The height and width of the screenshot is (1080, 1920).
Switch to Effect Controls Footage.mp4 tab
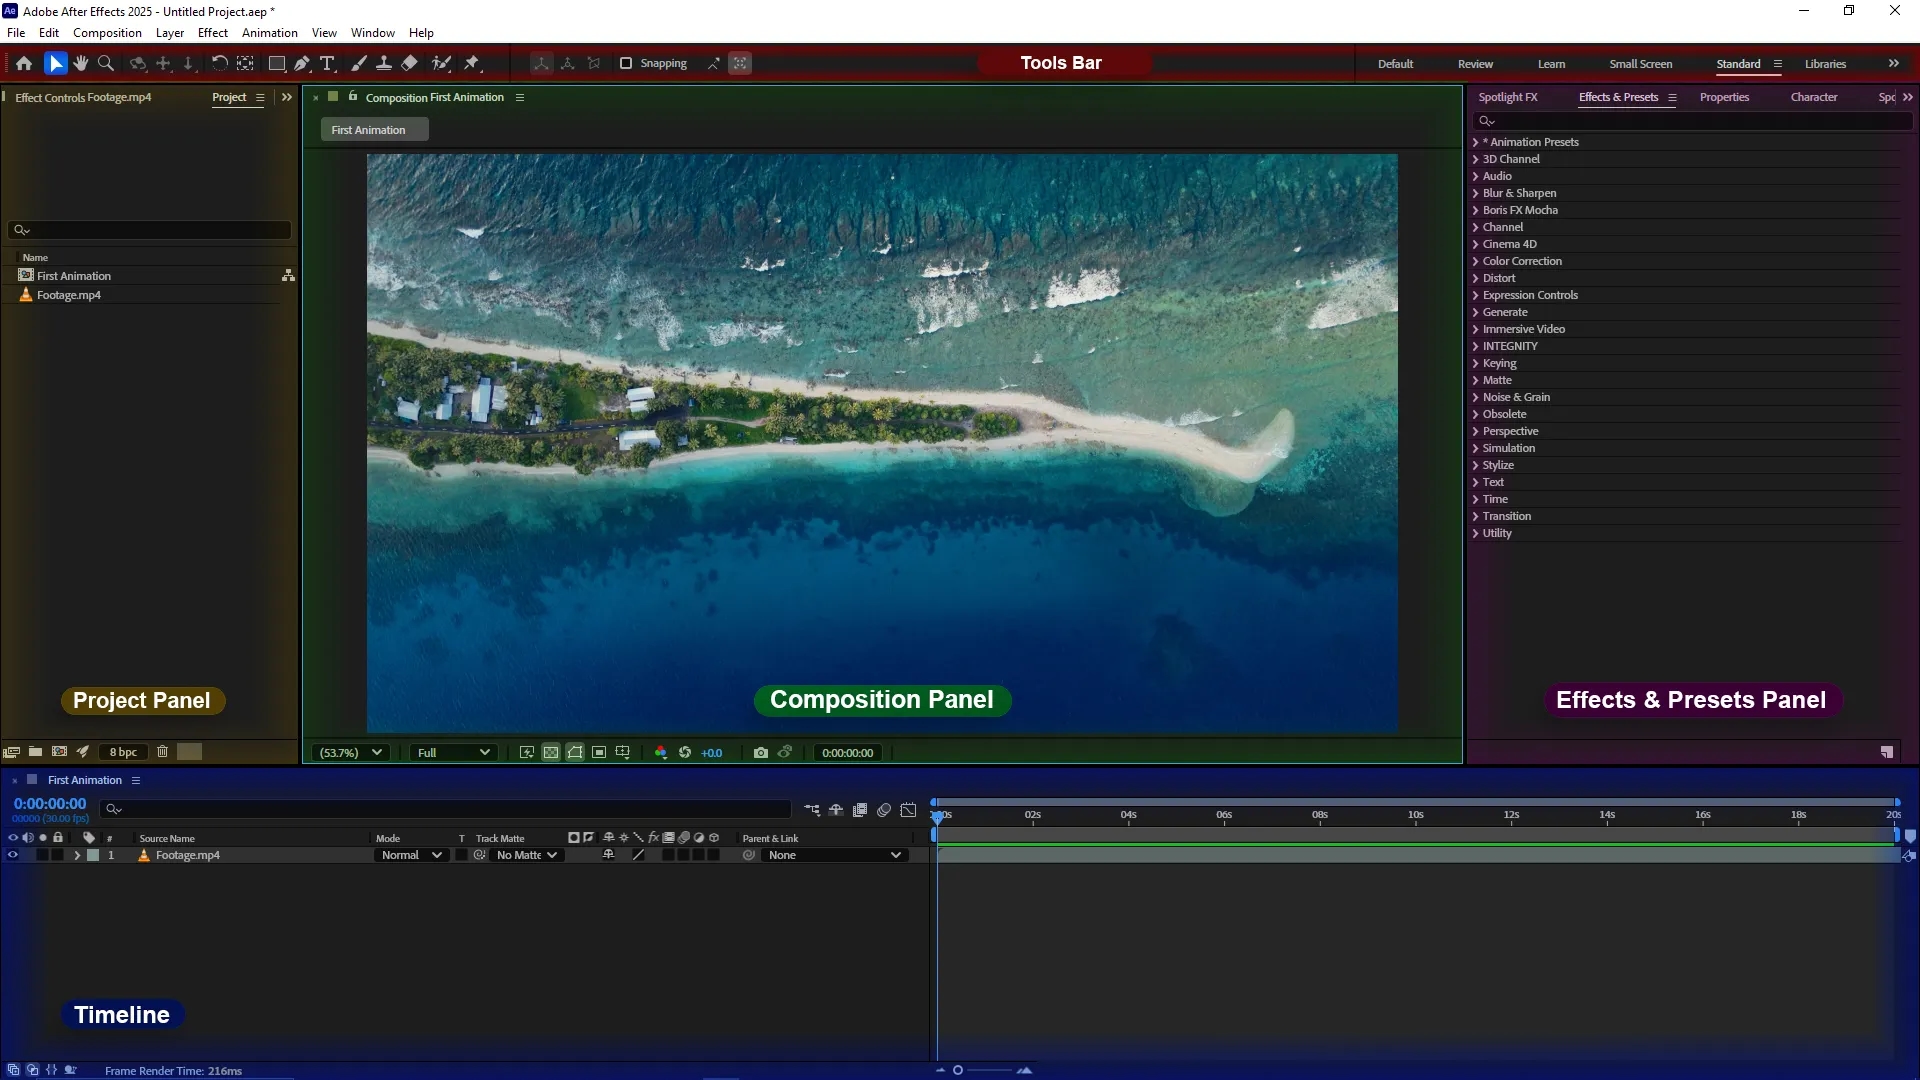[x=83, y=98]
